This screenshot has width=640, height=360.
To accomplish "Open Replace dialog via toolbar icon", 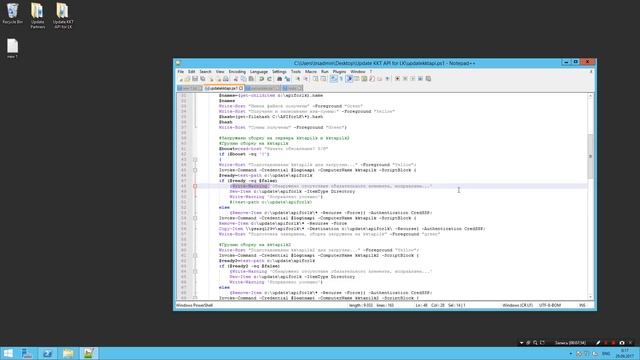I will click(287, 79).
